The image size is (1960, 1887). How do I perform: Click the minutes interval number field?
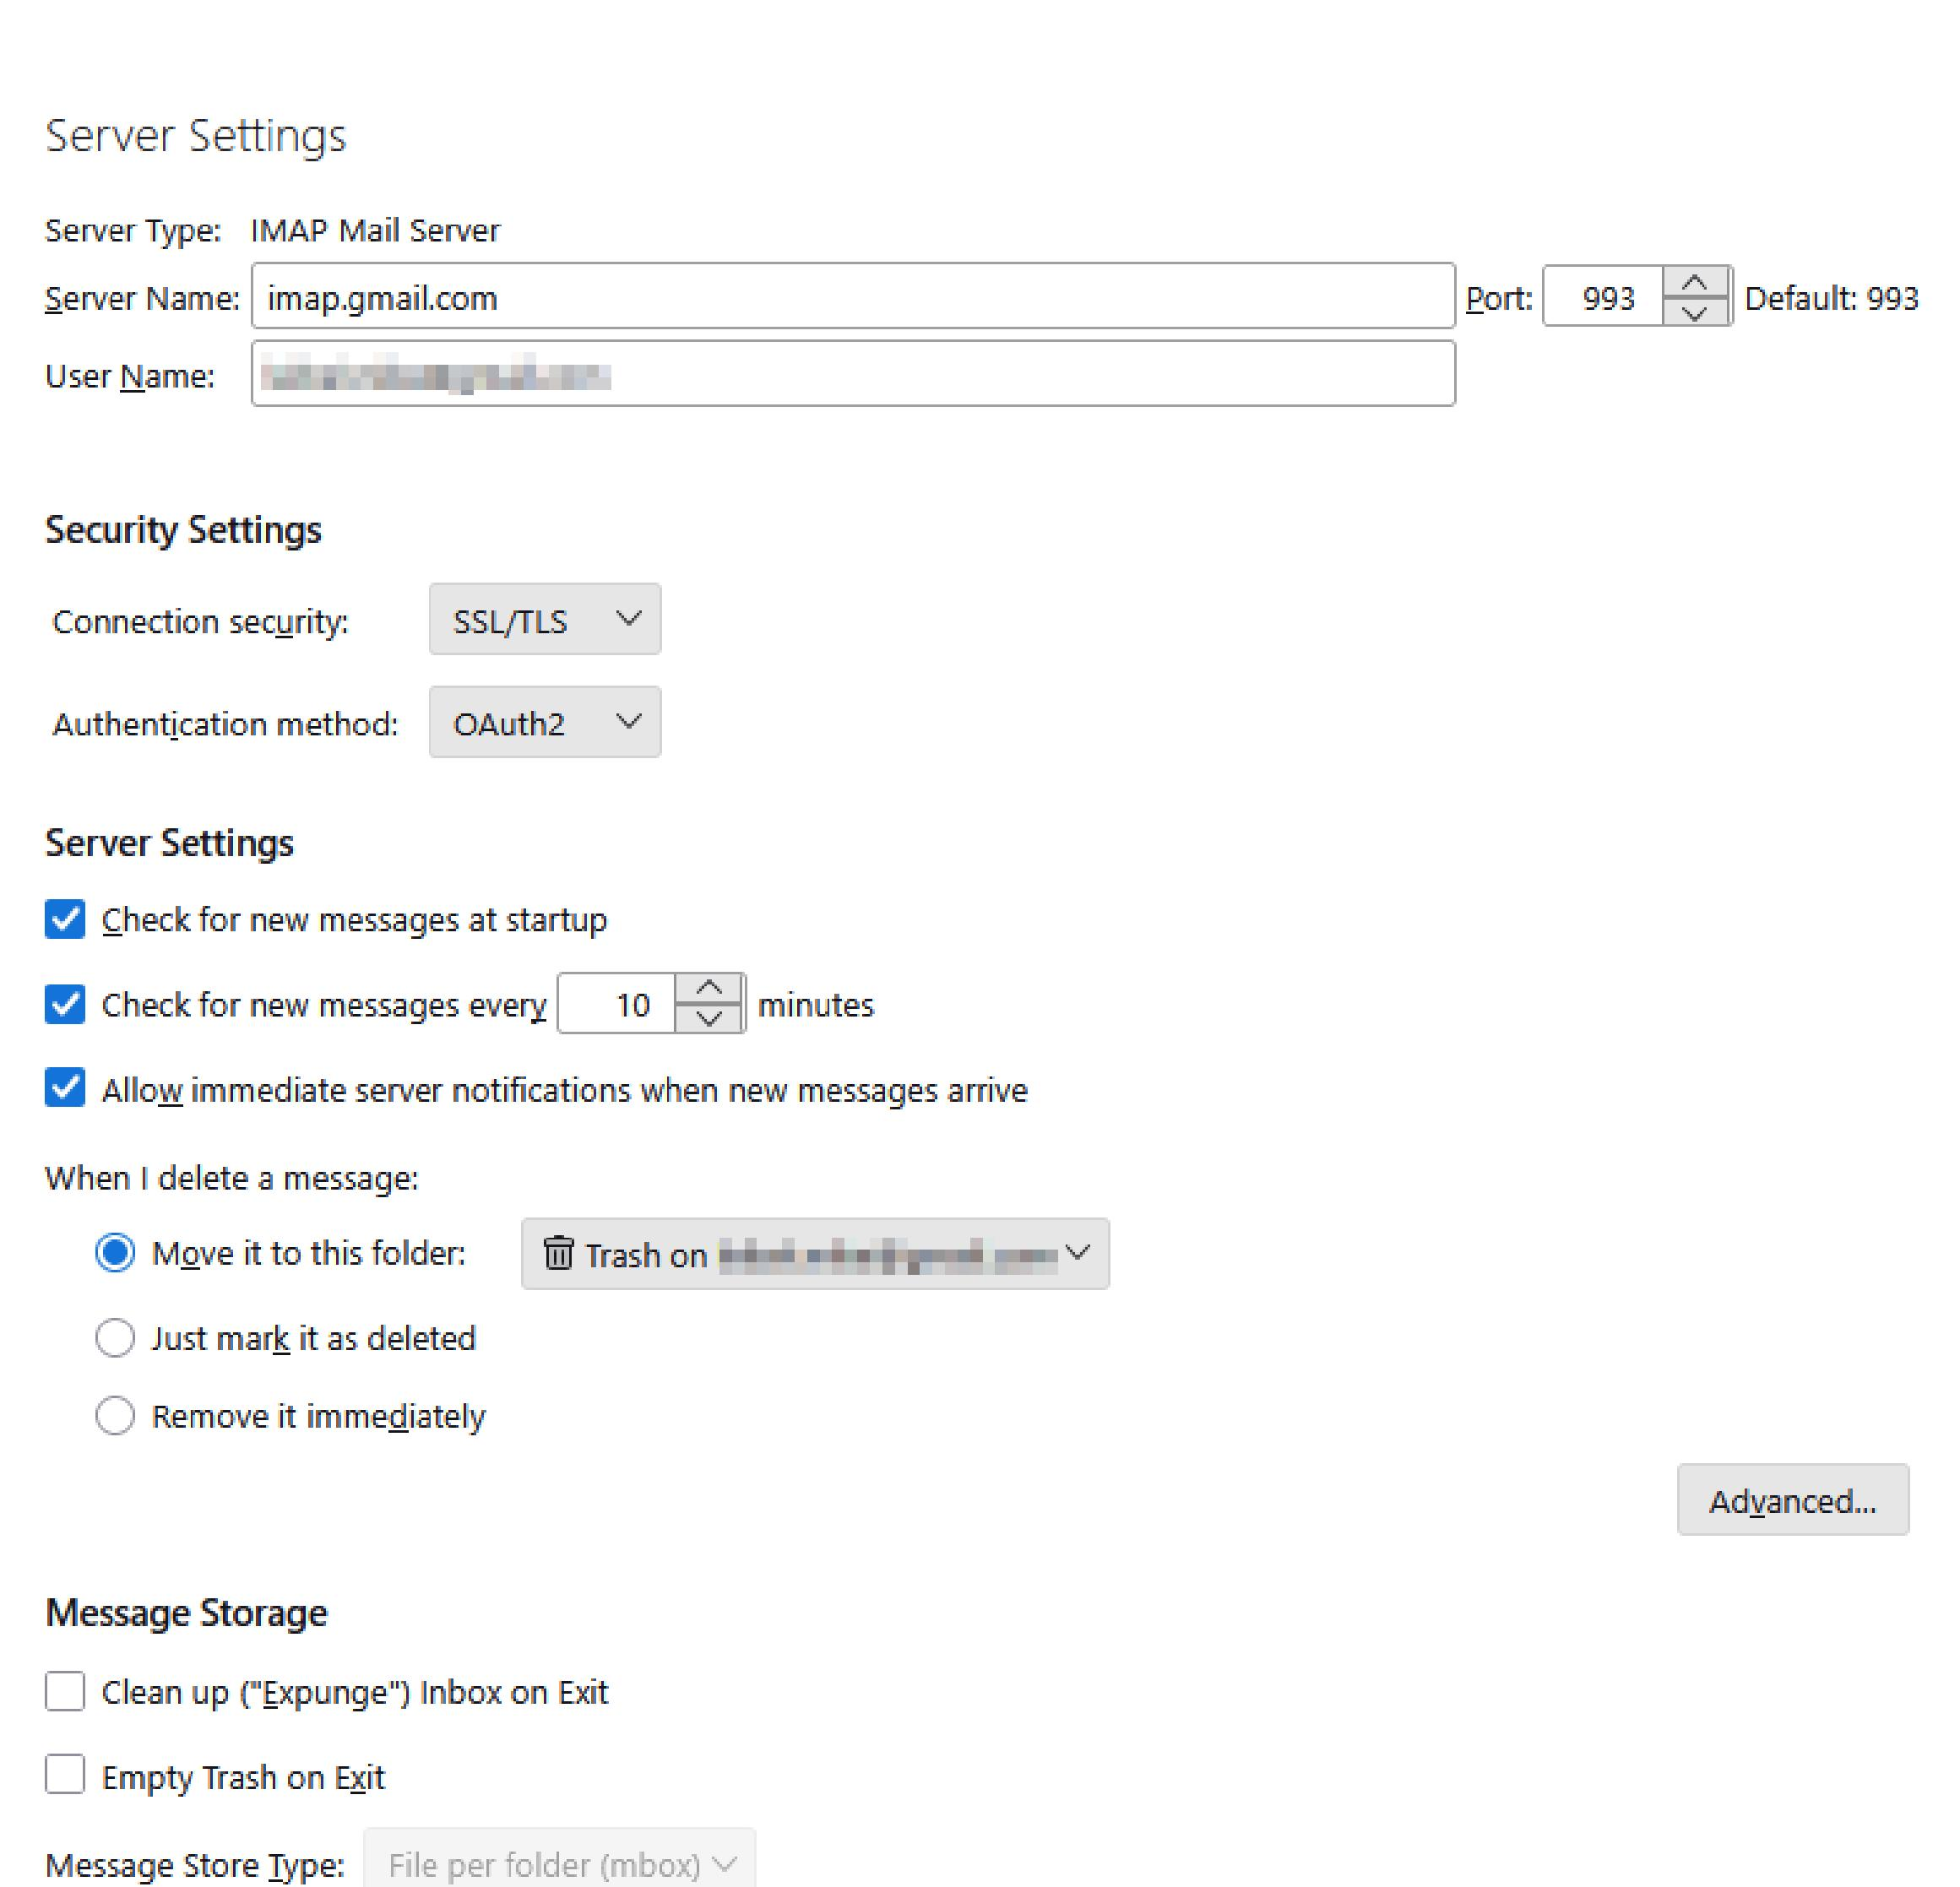(618, 1004)
